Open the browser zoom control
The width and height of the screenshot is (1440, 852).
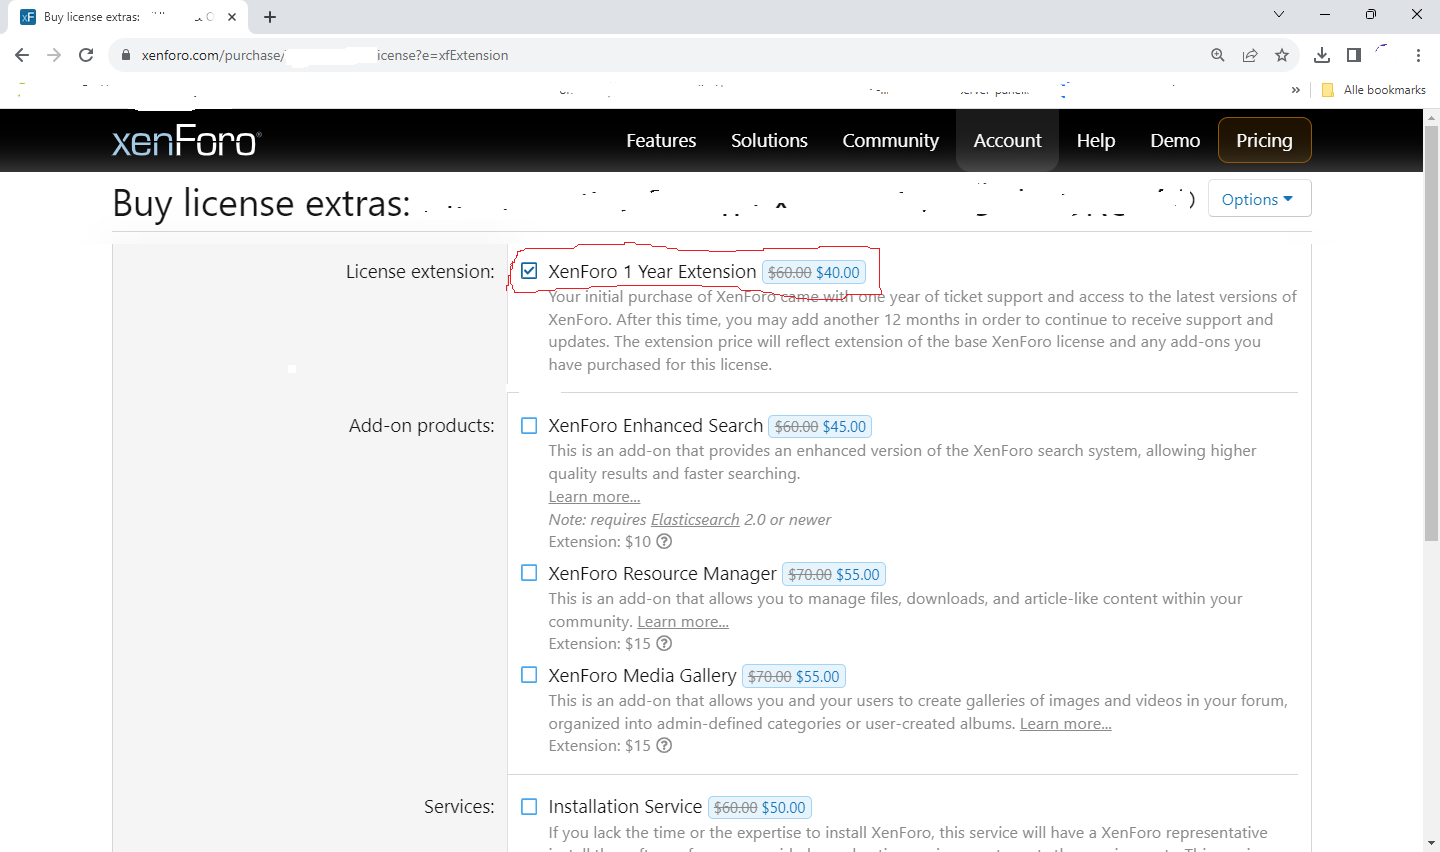(1218, 55)
